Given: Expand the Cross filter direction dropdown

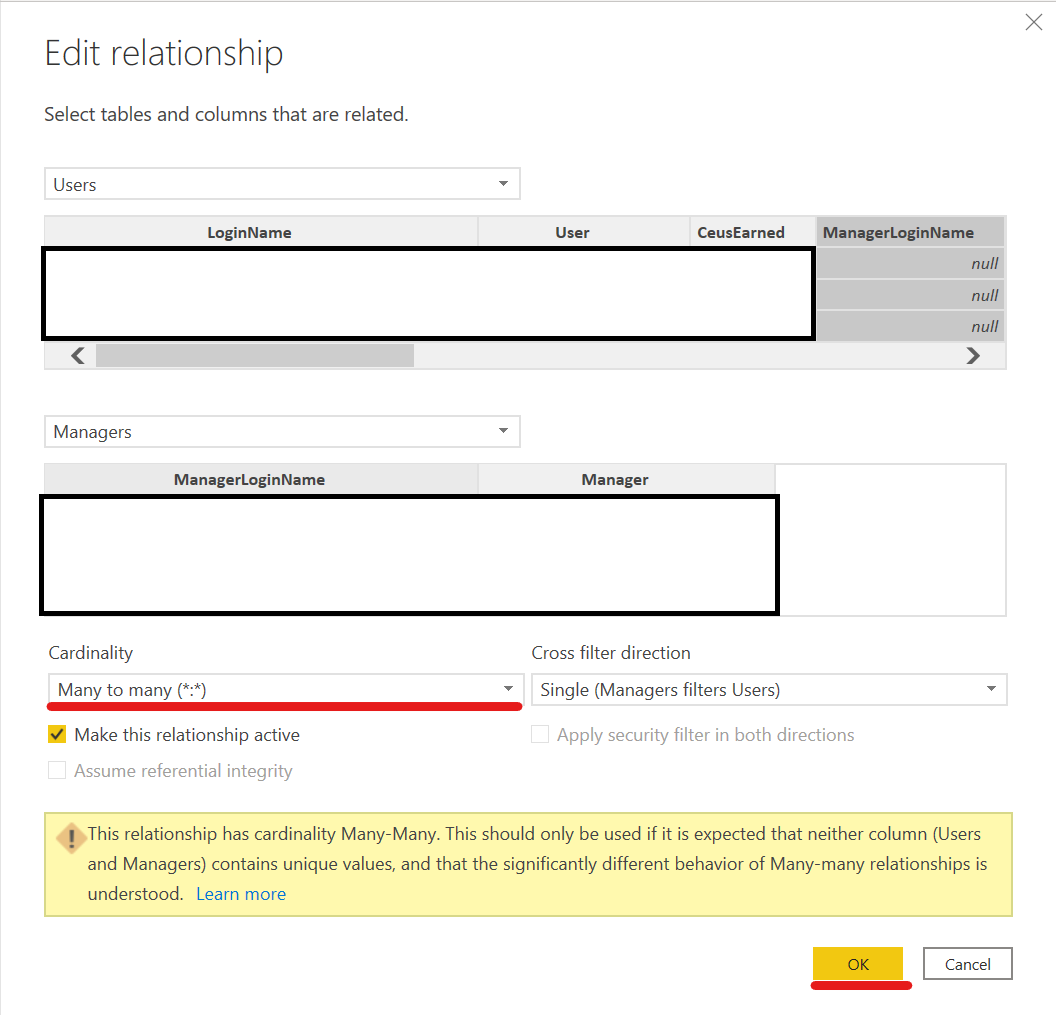Looking at the screenshot, I should [x=768, y=689].
